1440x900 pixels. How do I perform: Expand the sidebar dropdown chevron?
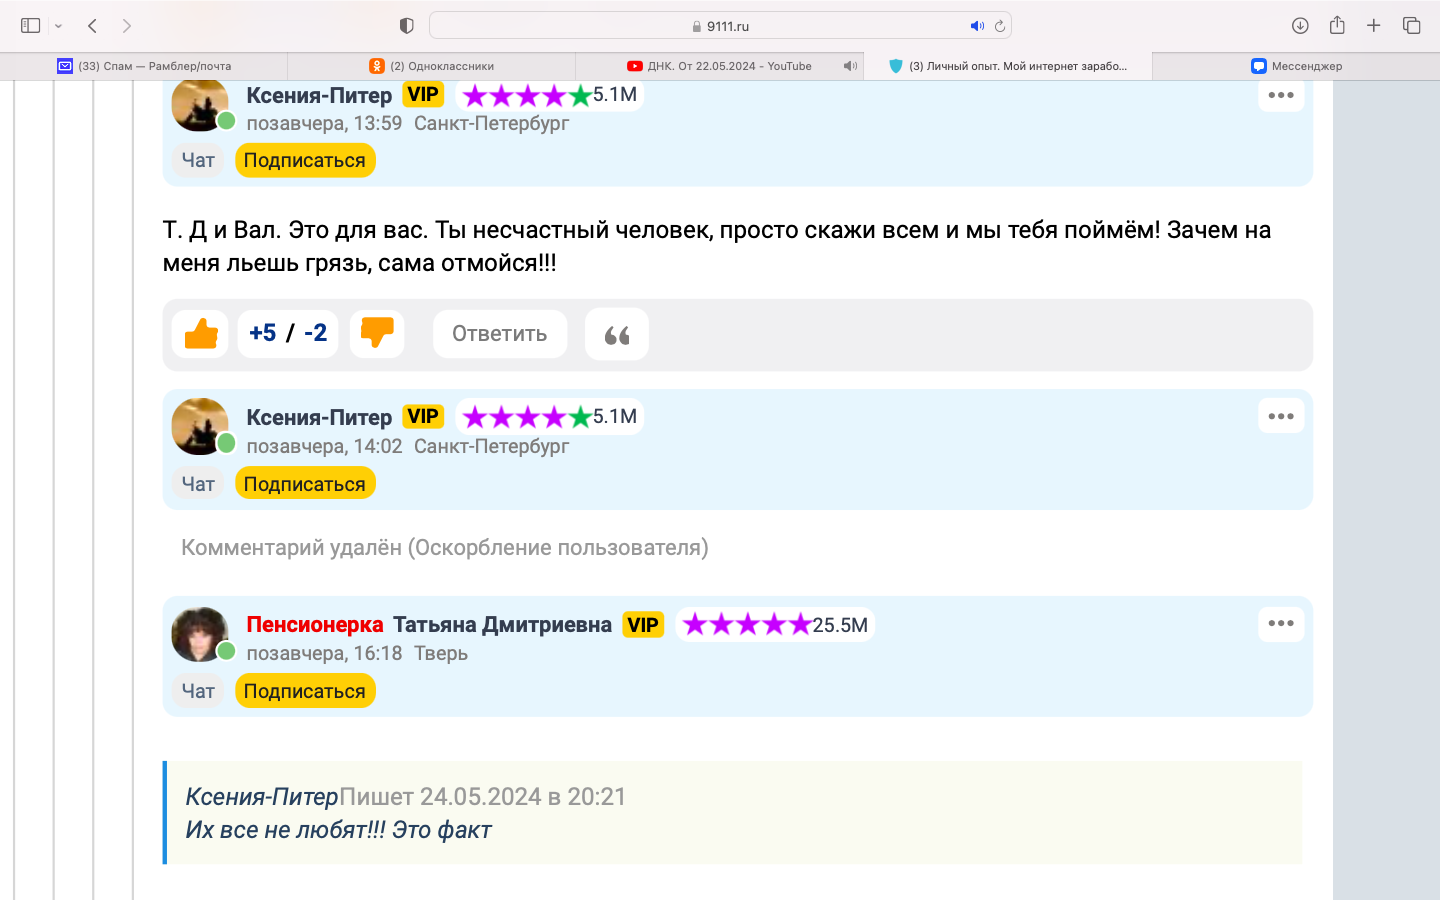coord(58,26)
